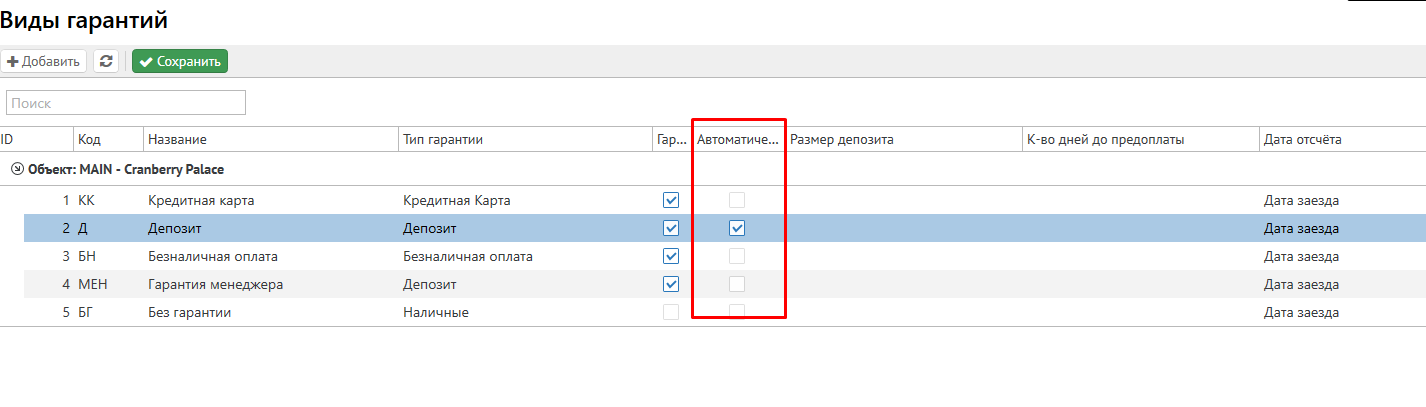Enable the Автоматиче... checkbox for Гарантия менеджера
Image resolution: width=1426 pixels, height=407 pixels.
(x=737, y=284)
